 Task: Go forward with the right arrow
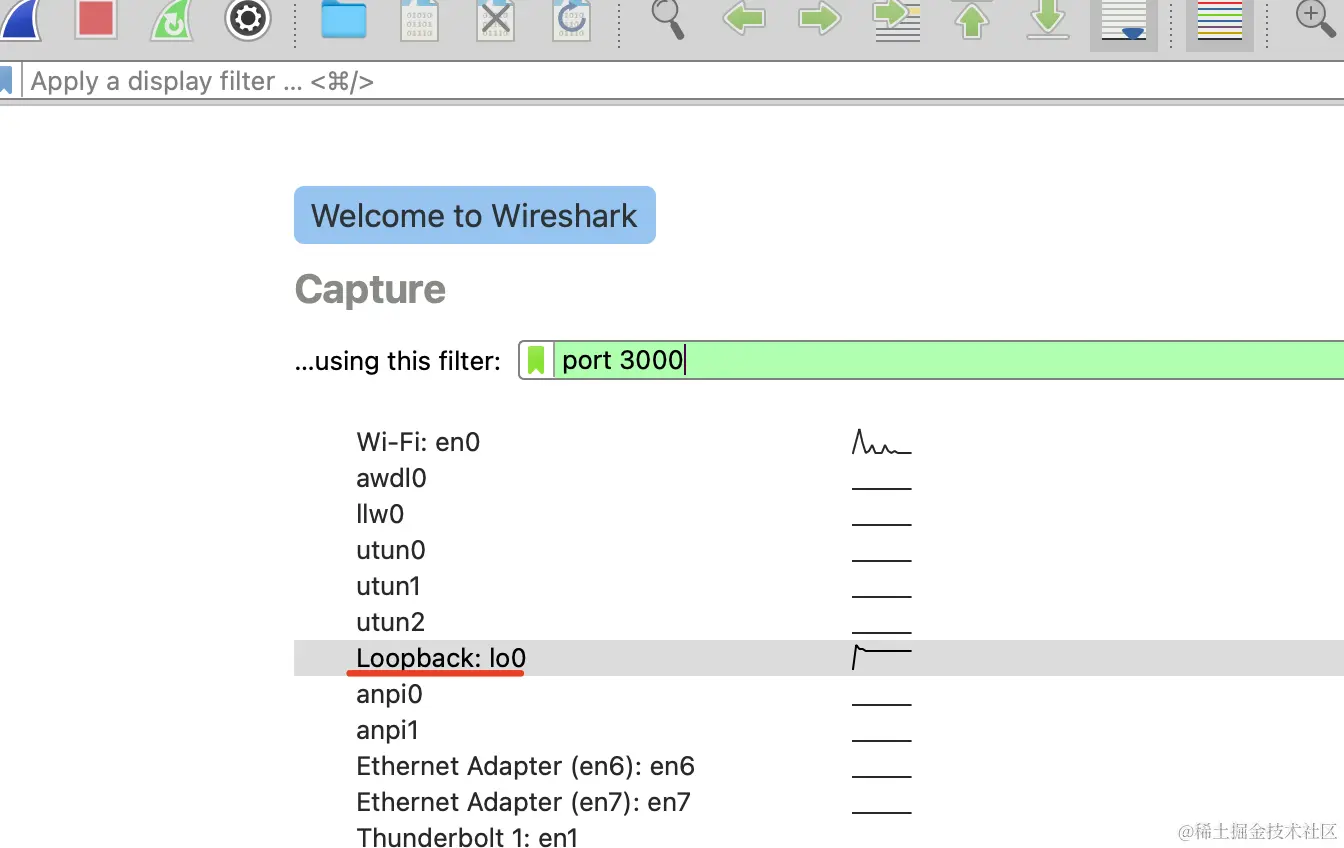click(x=819, y=18)
